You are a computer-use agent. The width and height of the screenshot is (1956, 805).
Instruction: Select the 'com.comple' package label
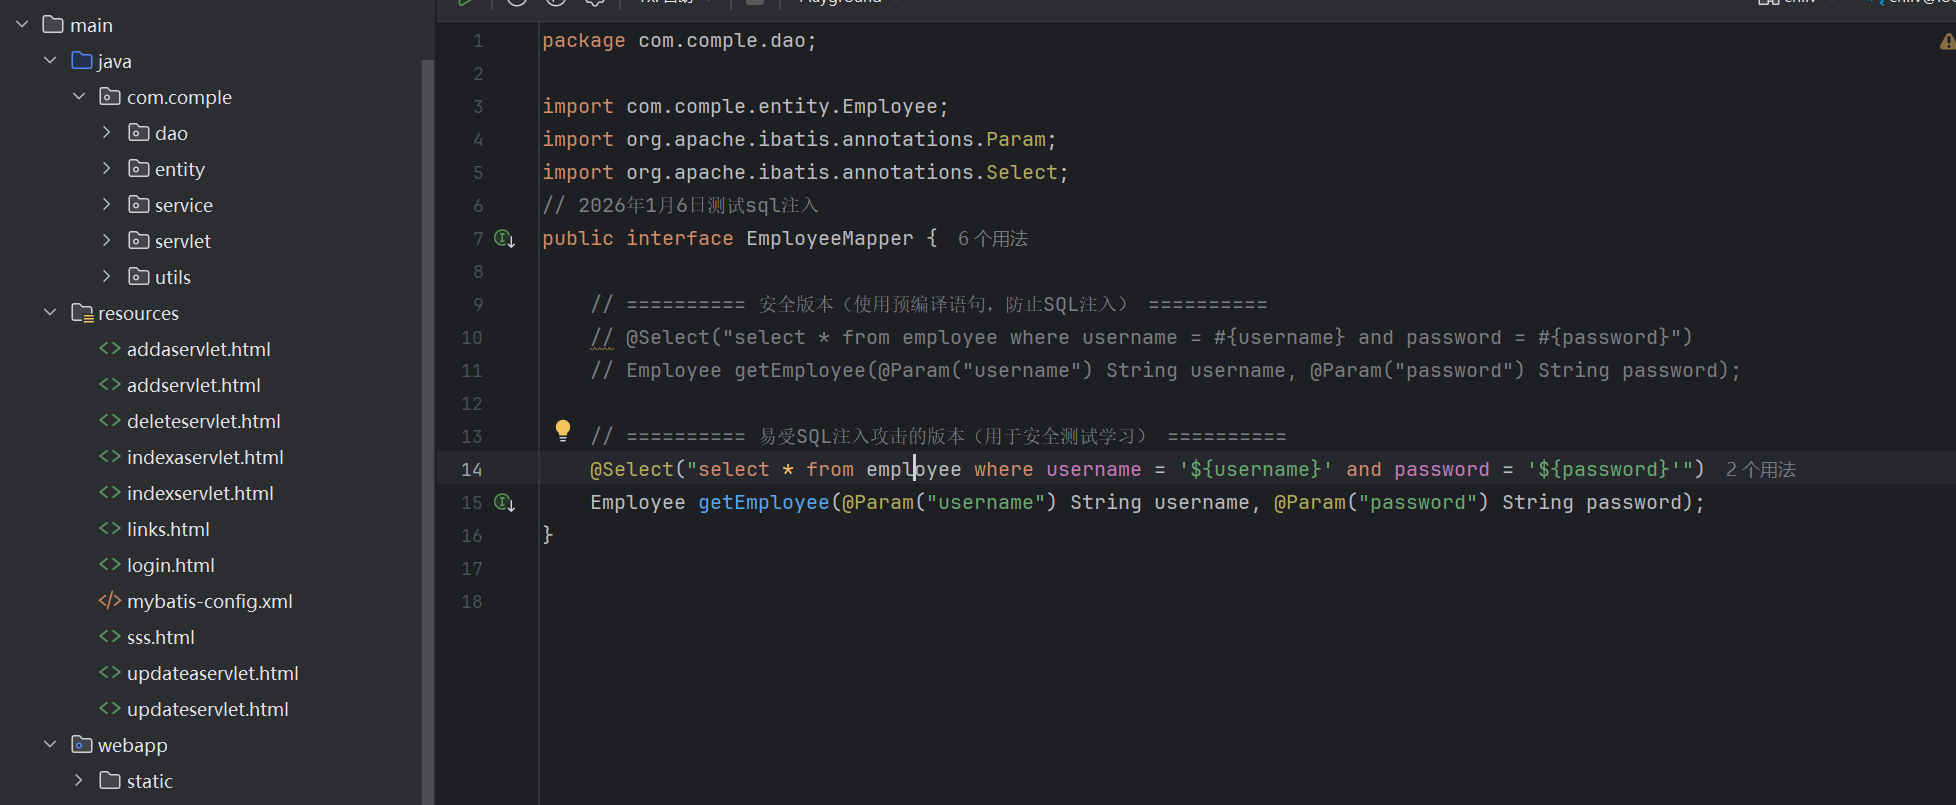(179, 97)
